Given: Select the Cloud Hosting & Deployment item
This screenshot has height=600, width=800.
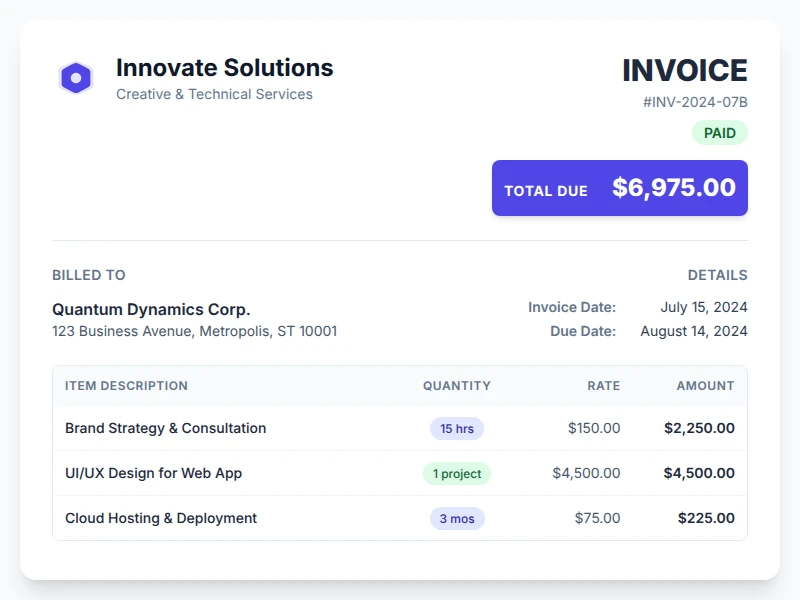Looking at the screenshot, I should tap(161, 518).
